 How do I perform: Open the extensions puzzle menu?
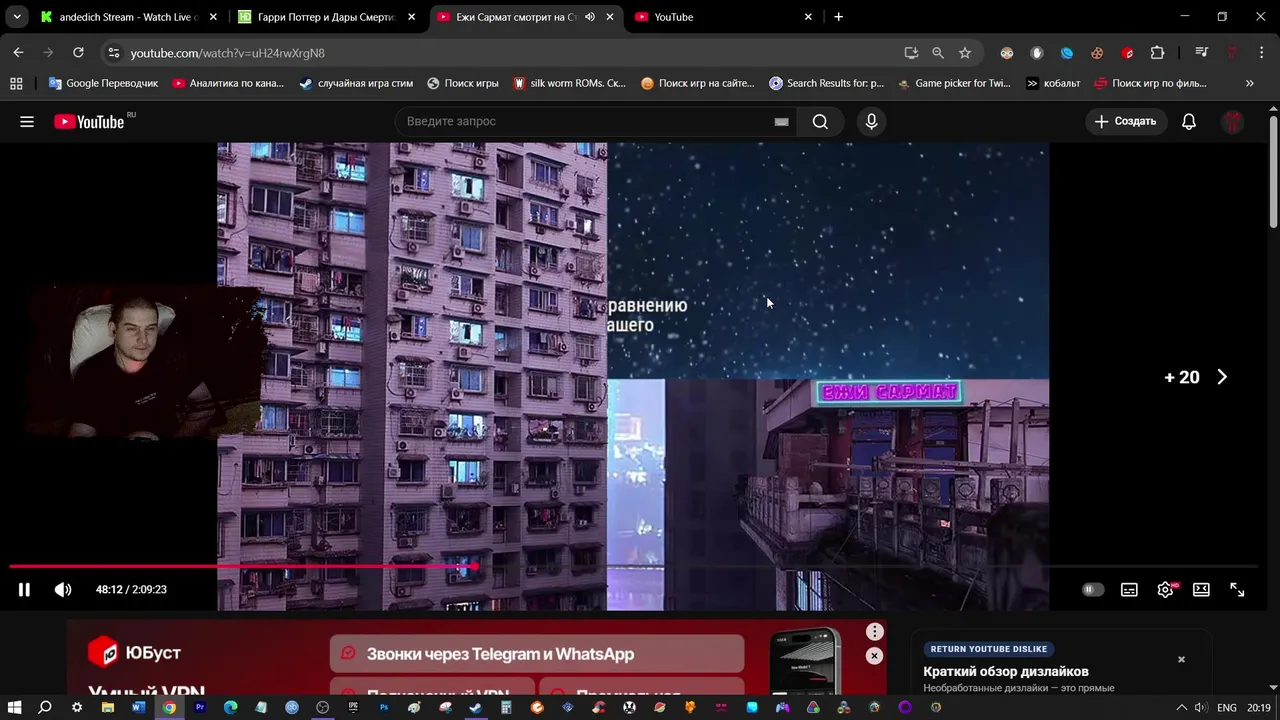point(1157,53)
